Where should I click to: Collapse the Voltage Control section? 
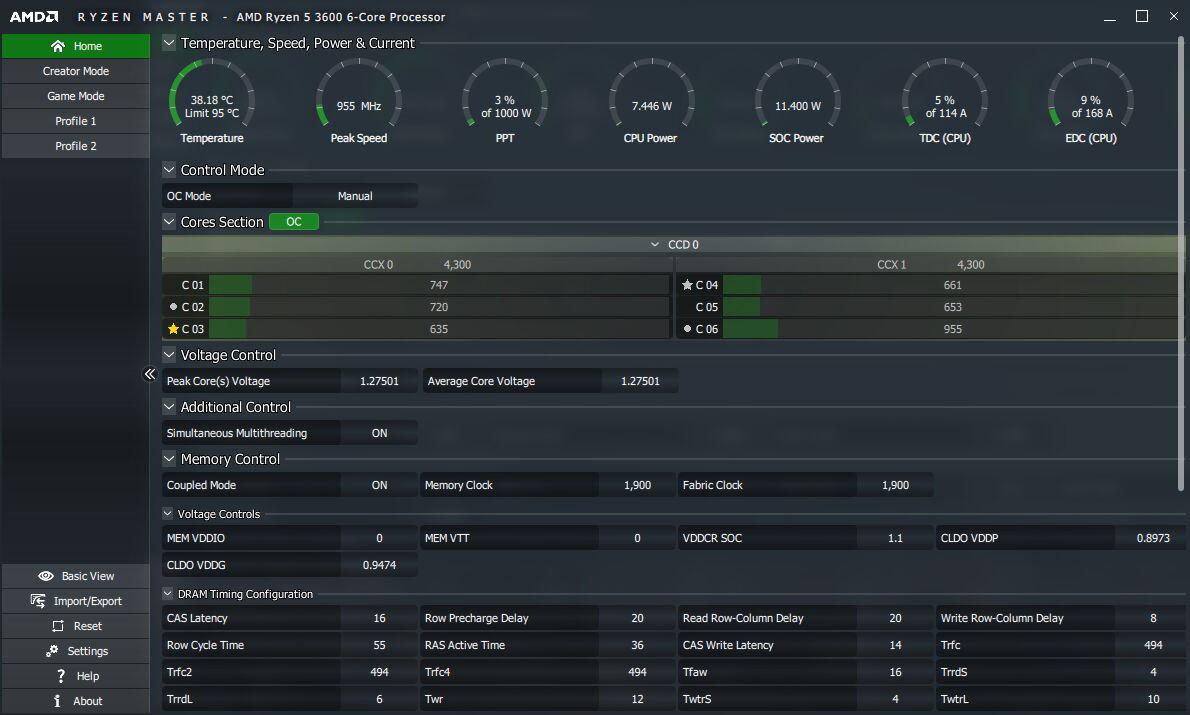169,354
